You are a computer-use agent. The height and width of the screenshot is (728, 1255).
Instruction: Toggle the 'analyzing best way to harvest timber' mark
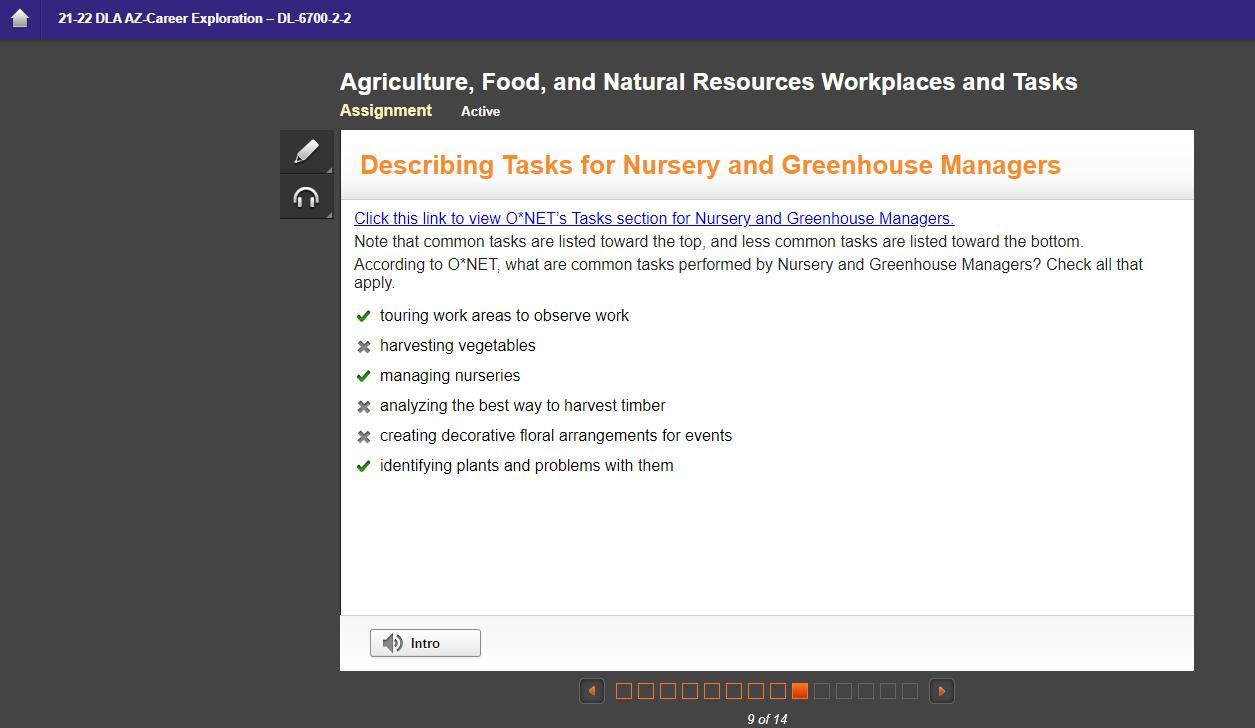(364, 406)
